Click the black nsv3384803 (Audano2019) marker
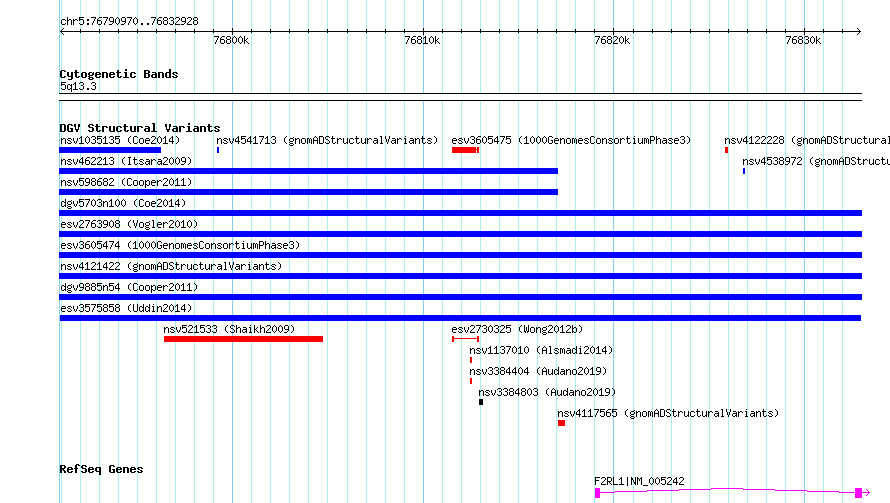Viewport: 890px width, 503px height. pos(481,402)
